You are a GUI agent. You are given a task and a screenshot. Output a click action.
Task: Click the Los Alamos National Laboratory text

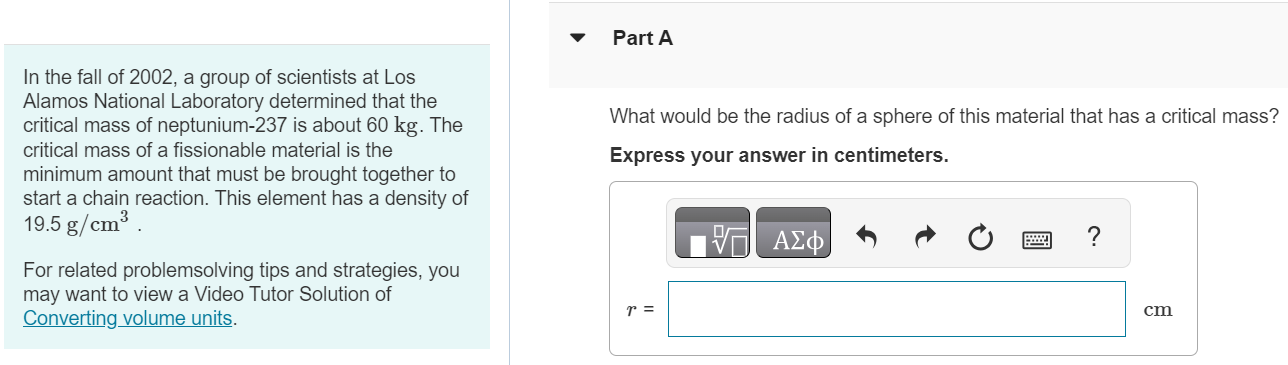point(230,89)
